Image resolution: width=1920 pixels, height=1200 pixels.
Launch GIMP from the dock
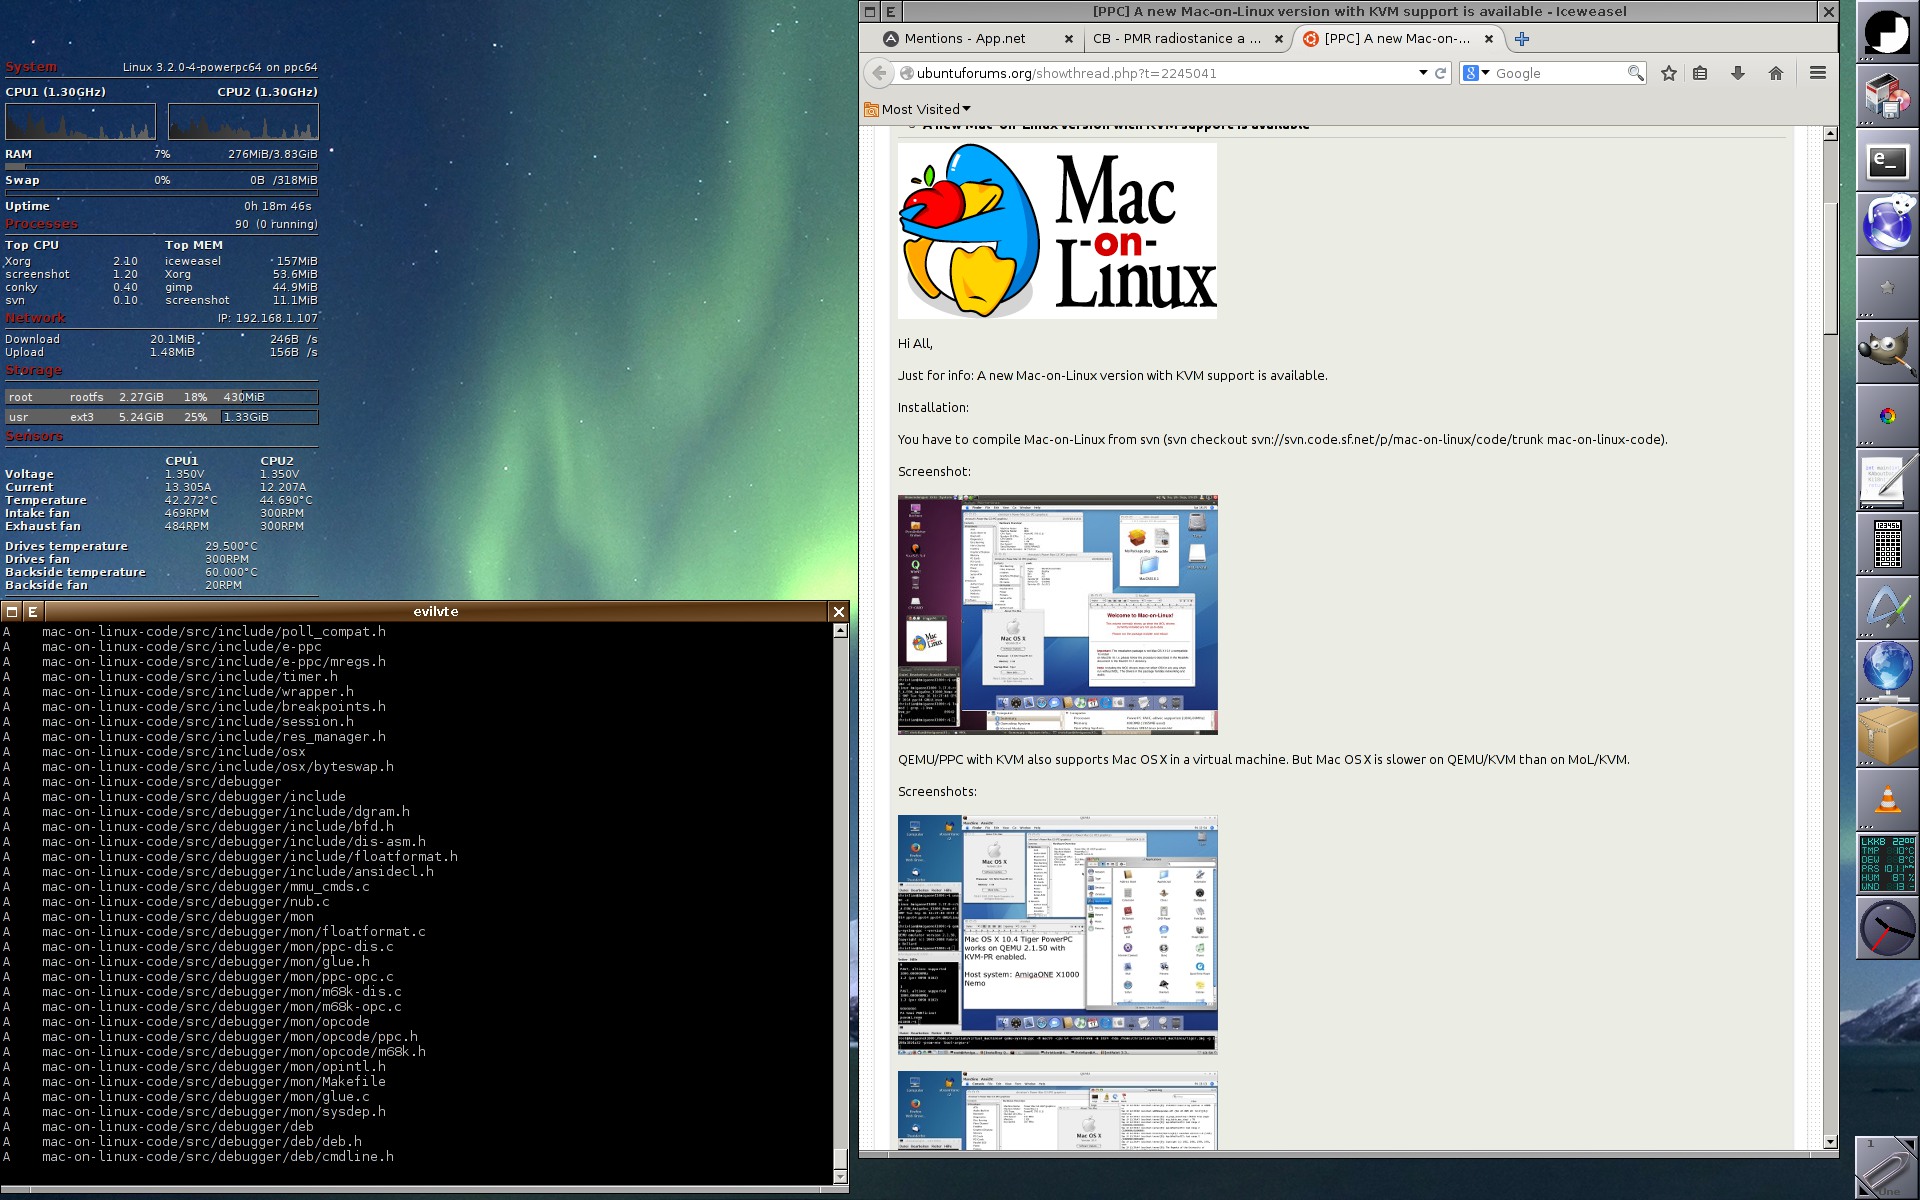point(1886,351)
